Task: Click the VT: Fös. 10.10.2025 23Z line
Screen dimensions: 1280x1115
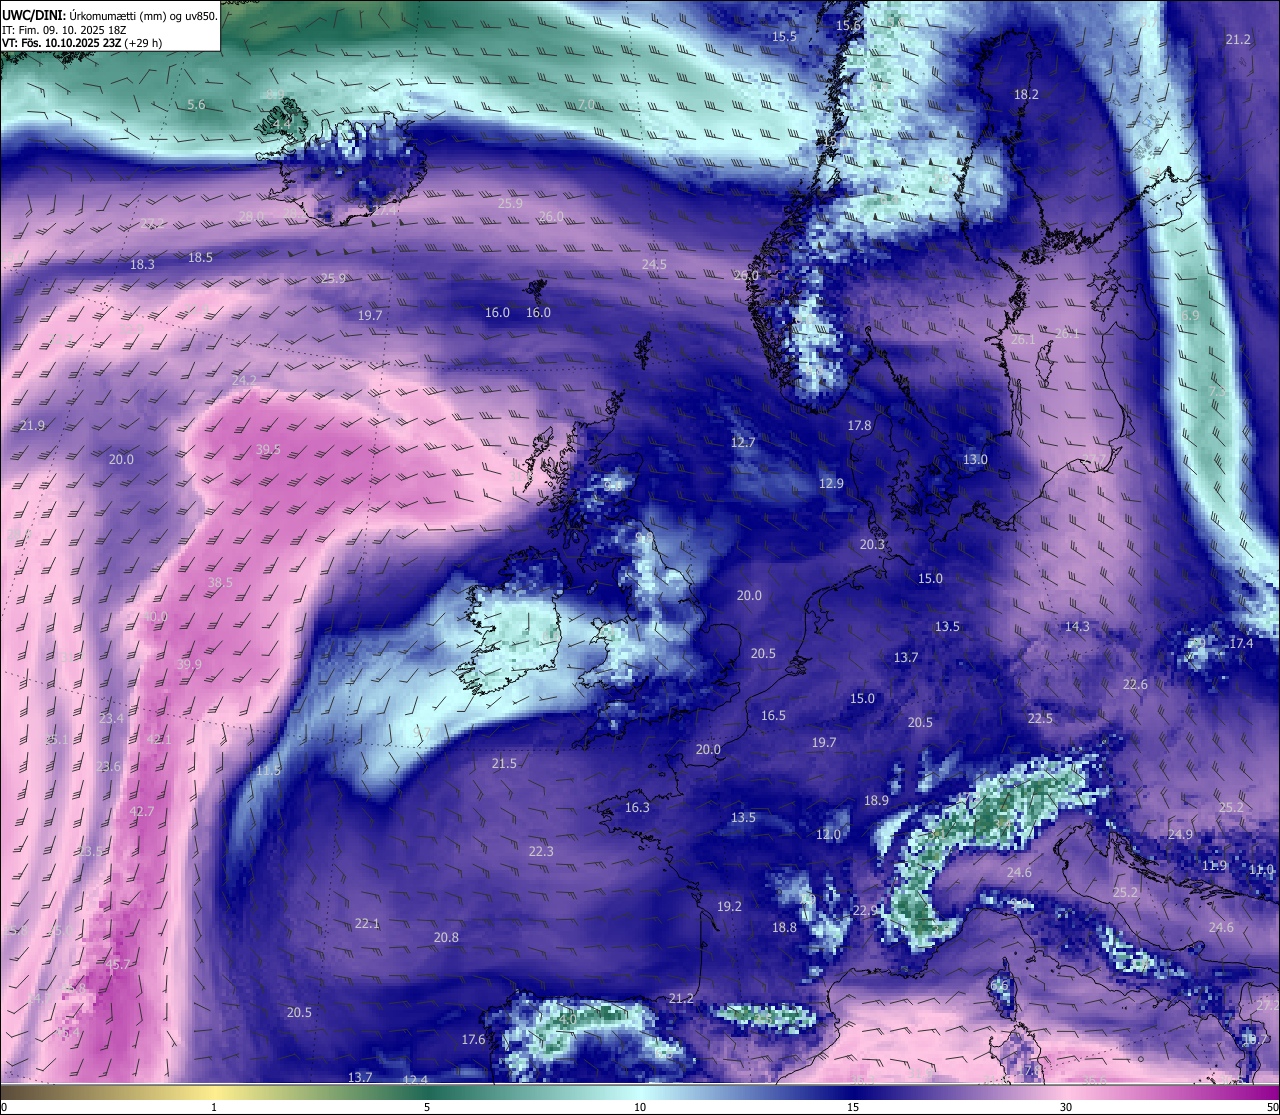Action: (x=82, y=43)
